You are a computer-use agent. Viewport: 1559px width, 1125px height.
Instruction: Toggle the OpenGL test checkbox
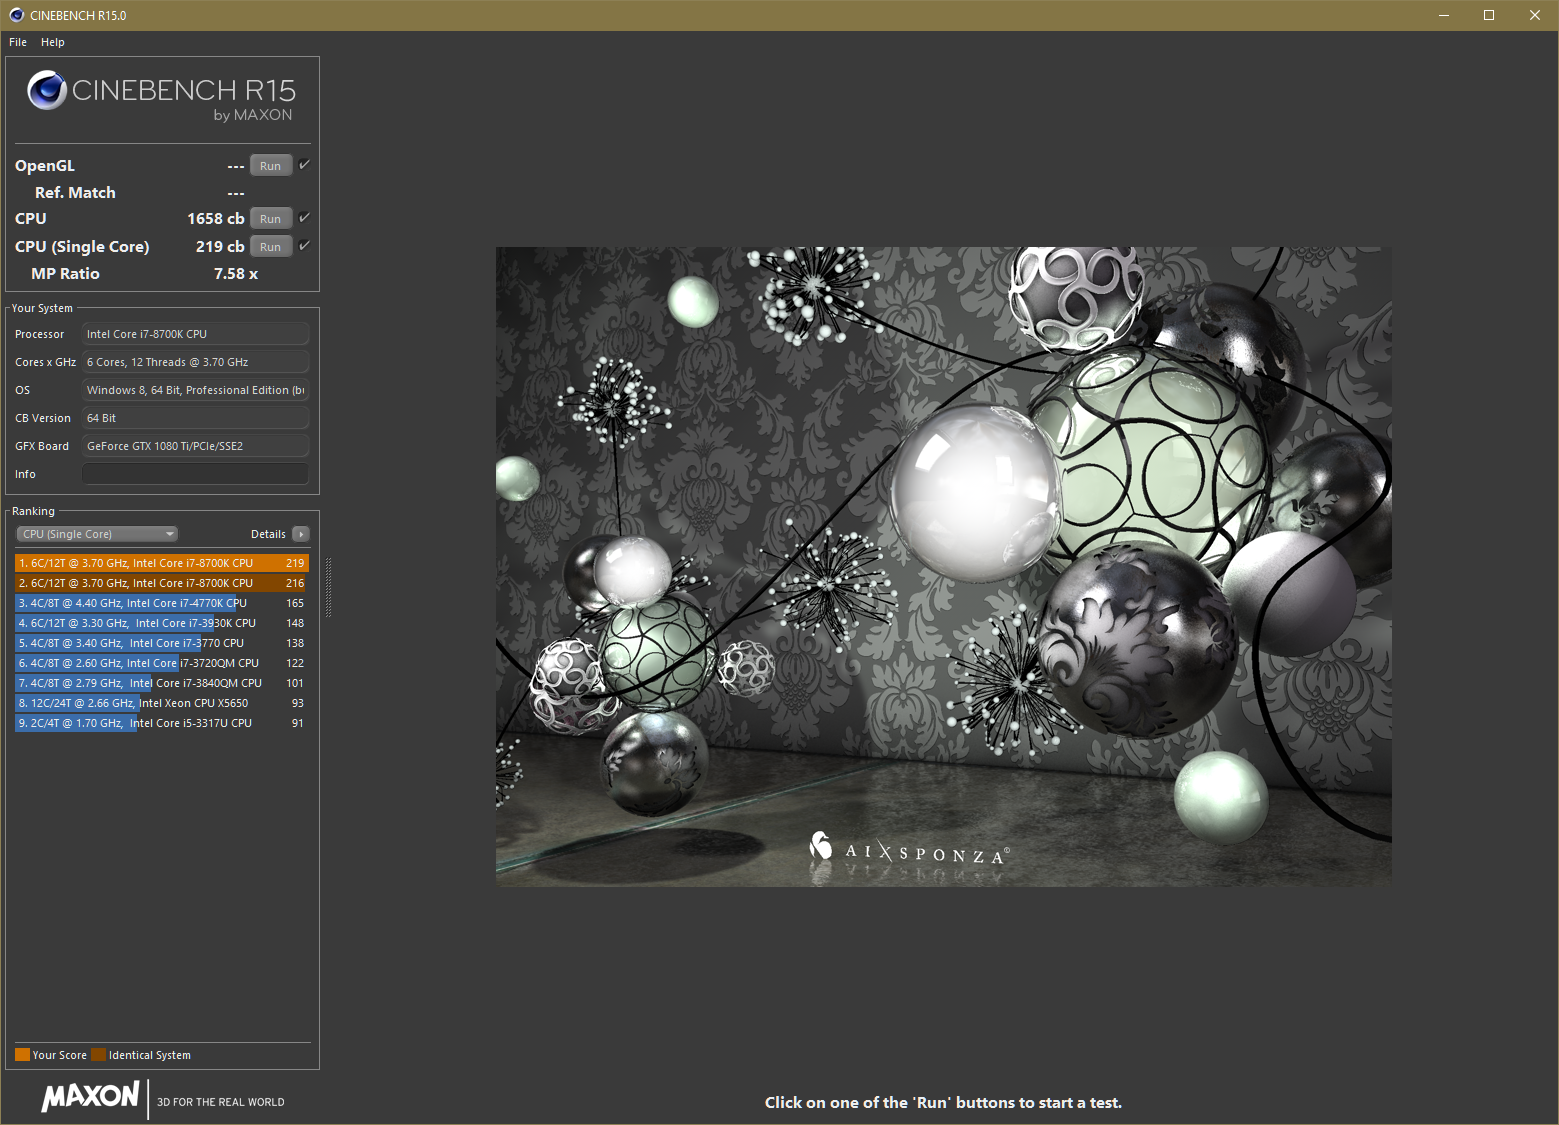[305, 165]
